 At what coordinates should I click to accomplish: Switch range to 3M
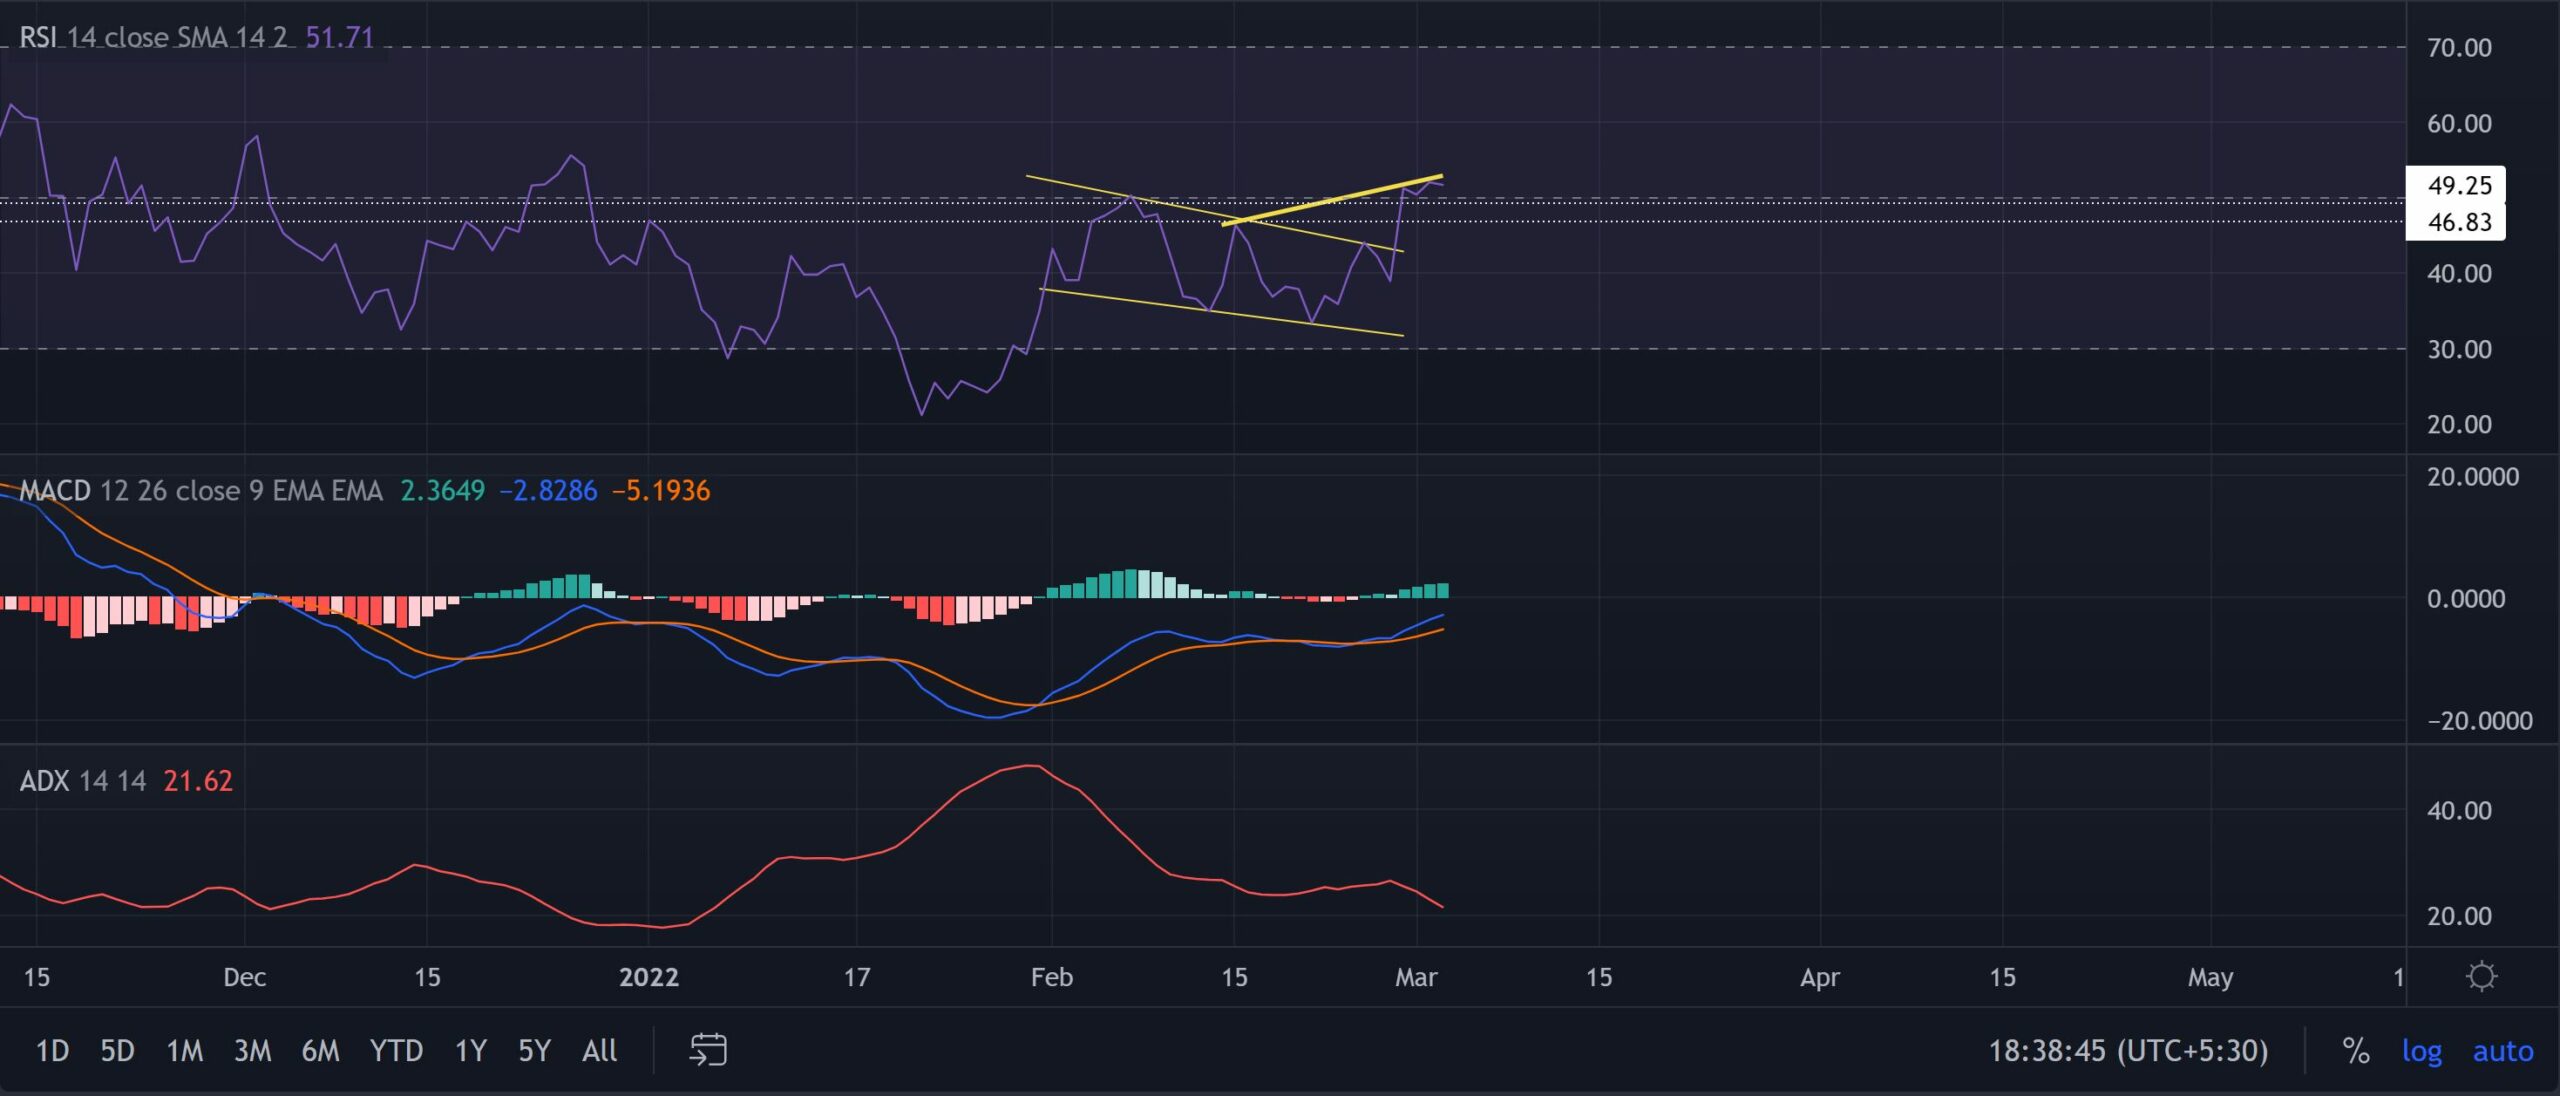[x=252, y=1051]
